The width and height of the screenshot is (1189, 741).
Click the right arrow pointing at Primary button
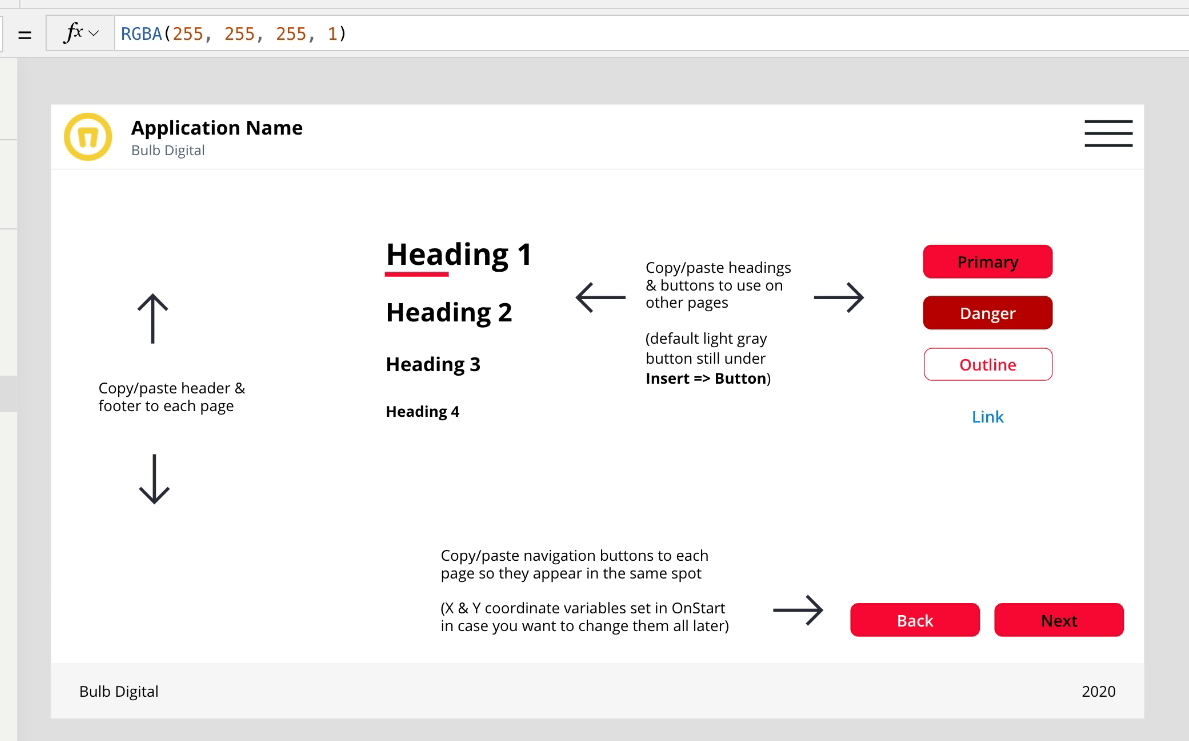tap(839, 297)
